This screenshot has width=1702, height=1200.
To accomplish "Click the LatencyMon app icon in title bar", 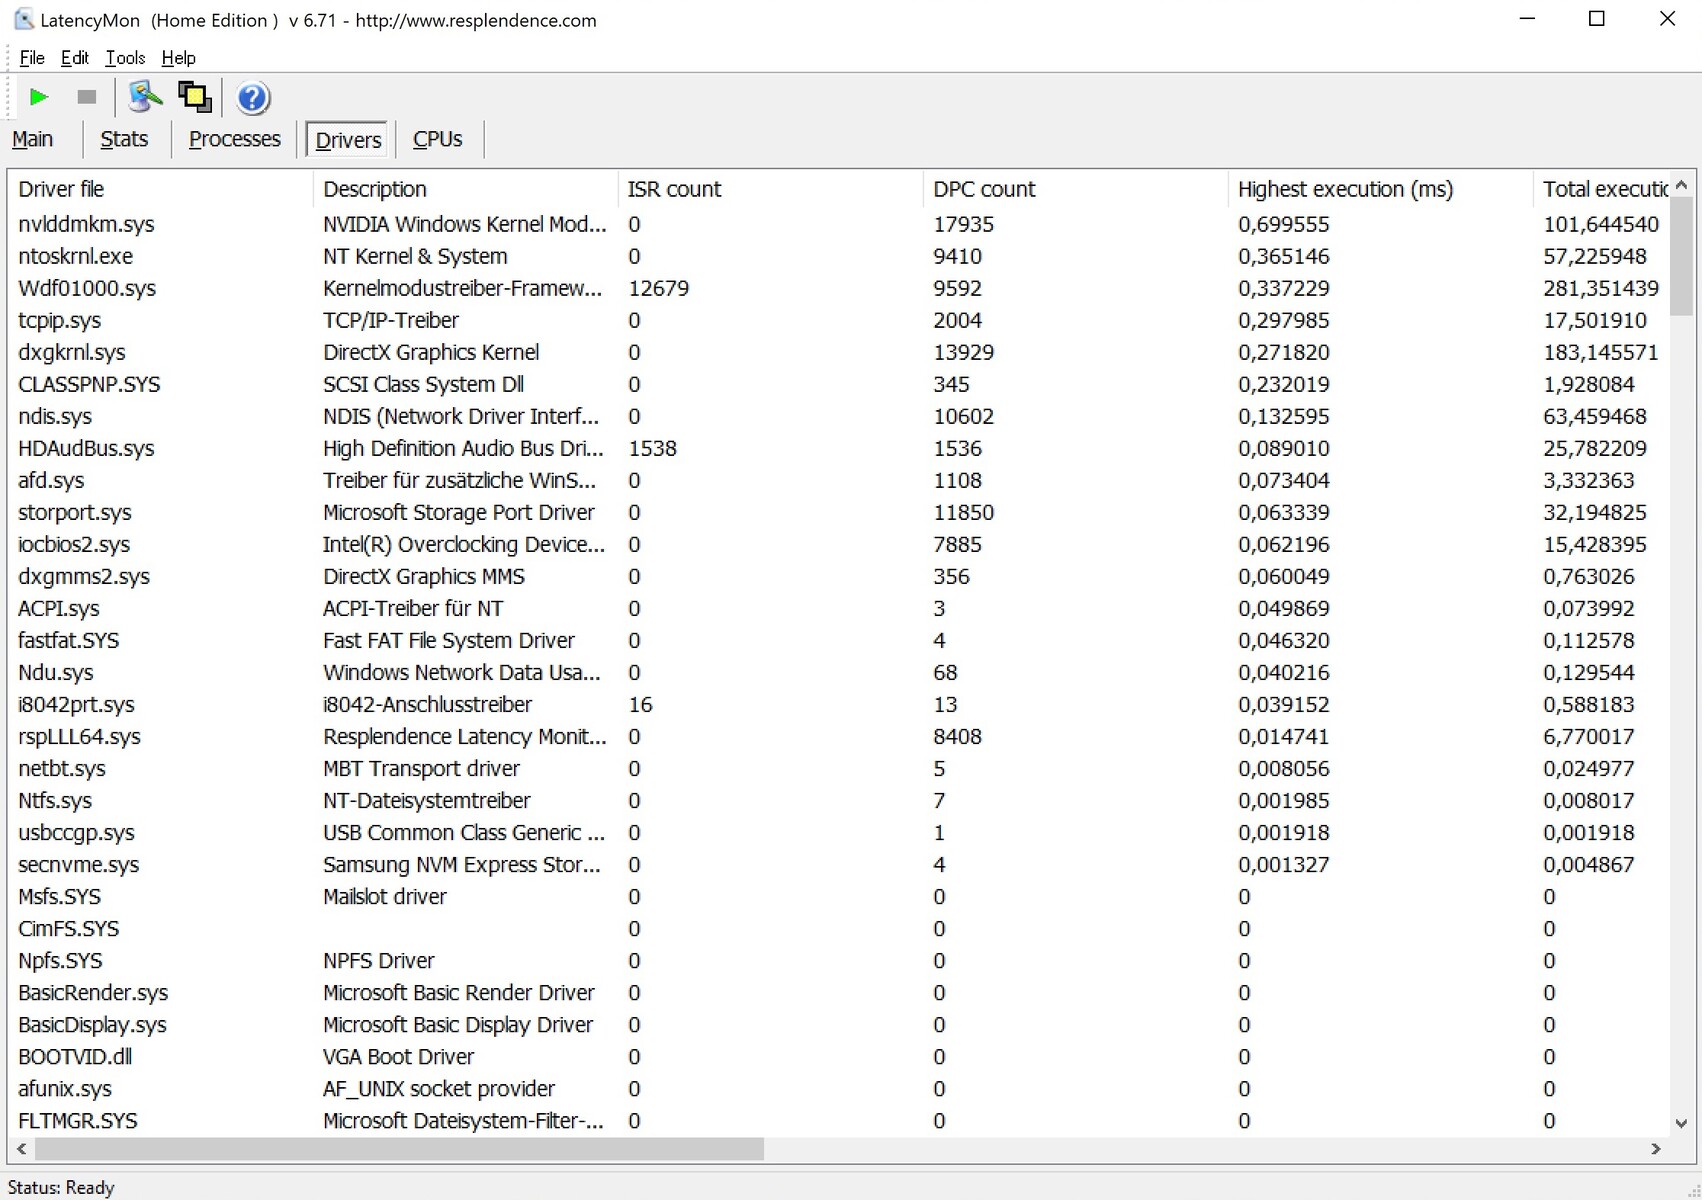I will tap(23, 19).
